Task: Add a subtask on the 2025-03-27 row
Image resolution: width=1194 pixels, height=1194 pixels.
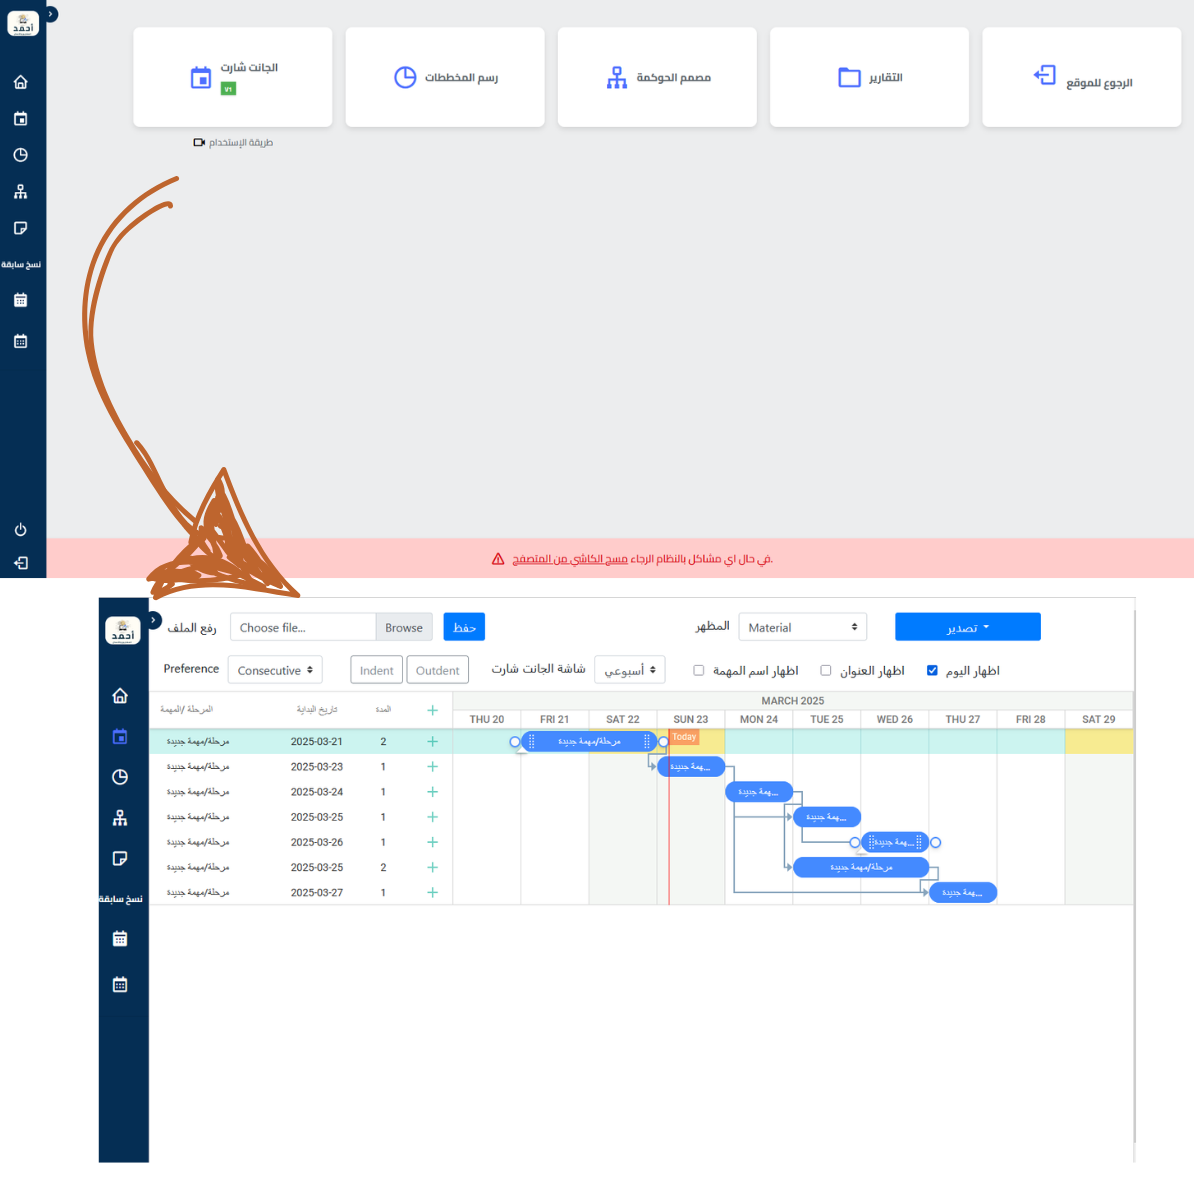Action: 432,893
